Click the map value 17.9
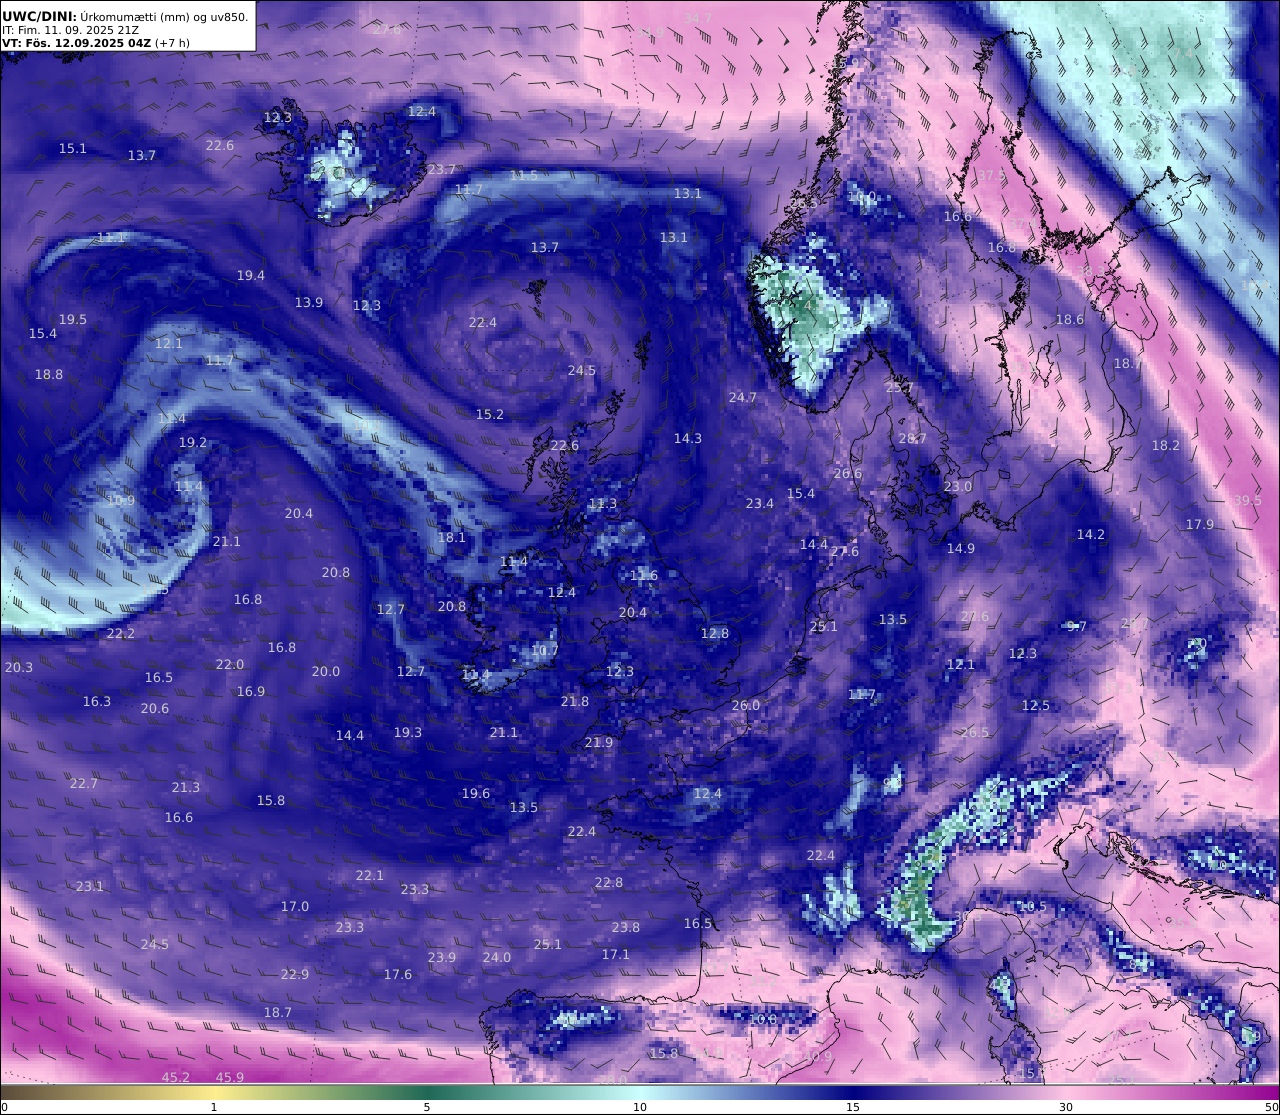The height and width of the screenshot is (1115, 1280). pyautogui.click(x=1200, y=525)
